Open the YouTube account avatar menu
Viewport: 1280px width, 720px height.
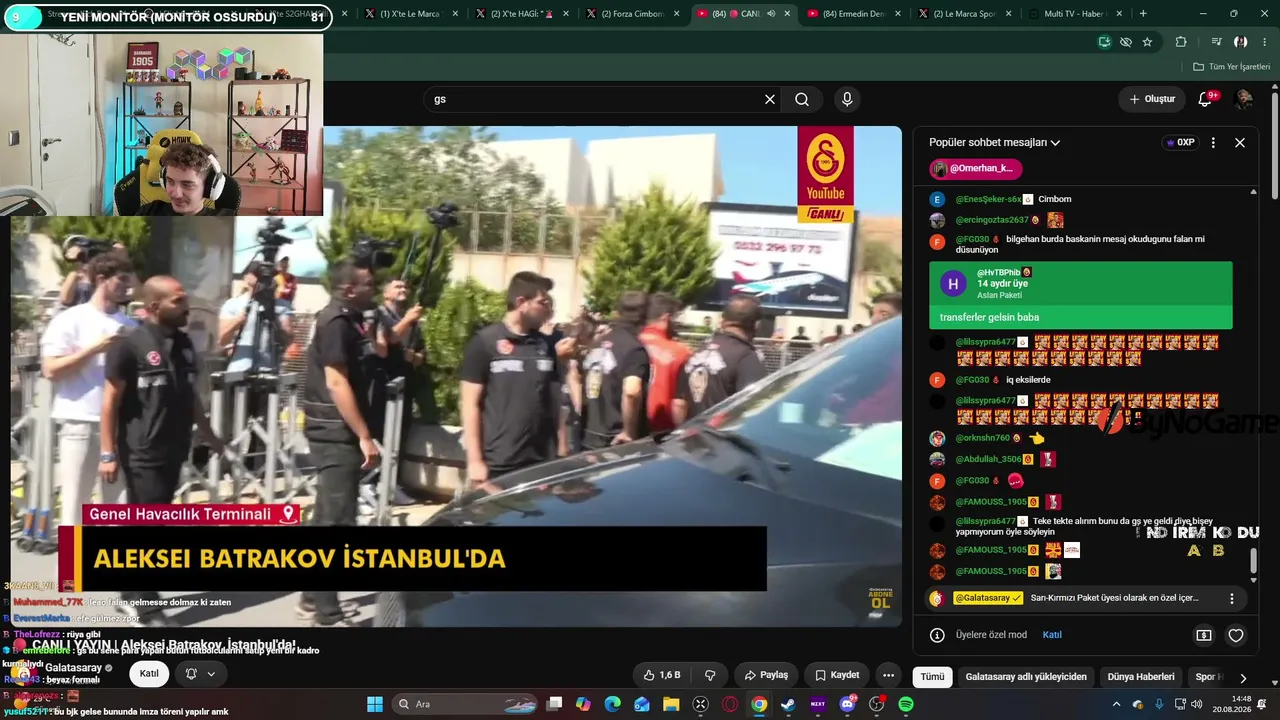point(1244,99)
